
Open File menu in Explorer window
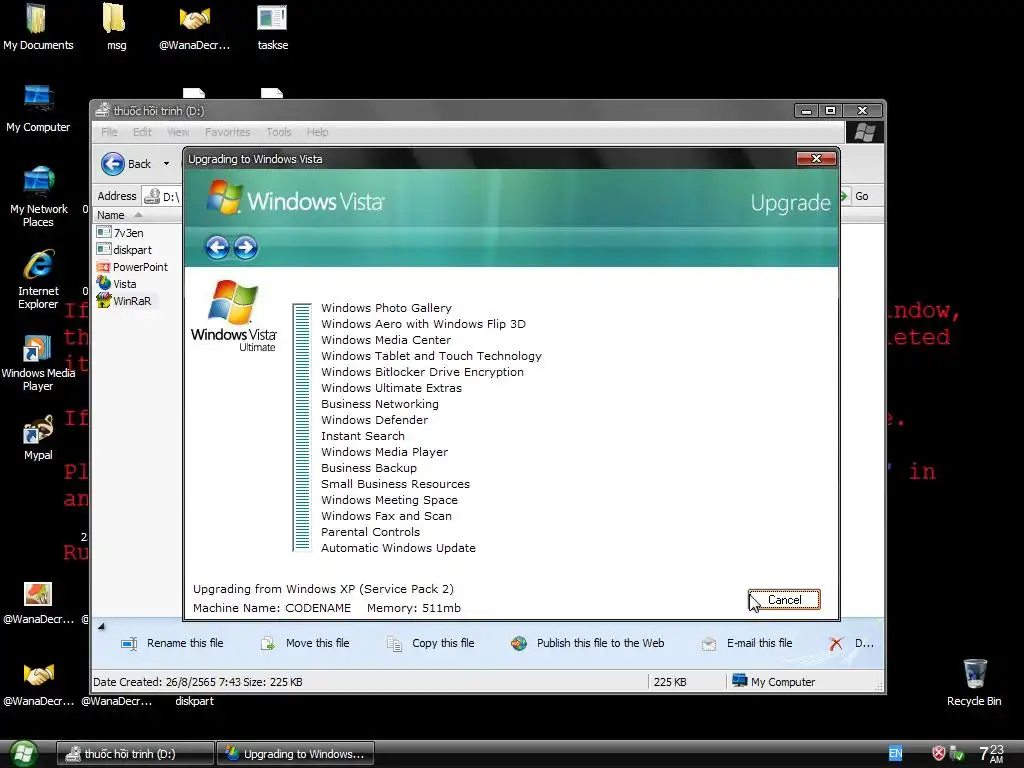coord(109,132)
